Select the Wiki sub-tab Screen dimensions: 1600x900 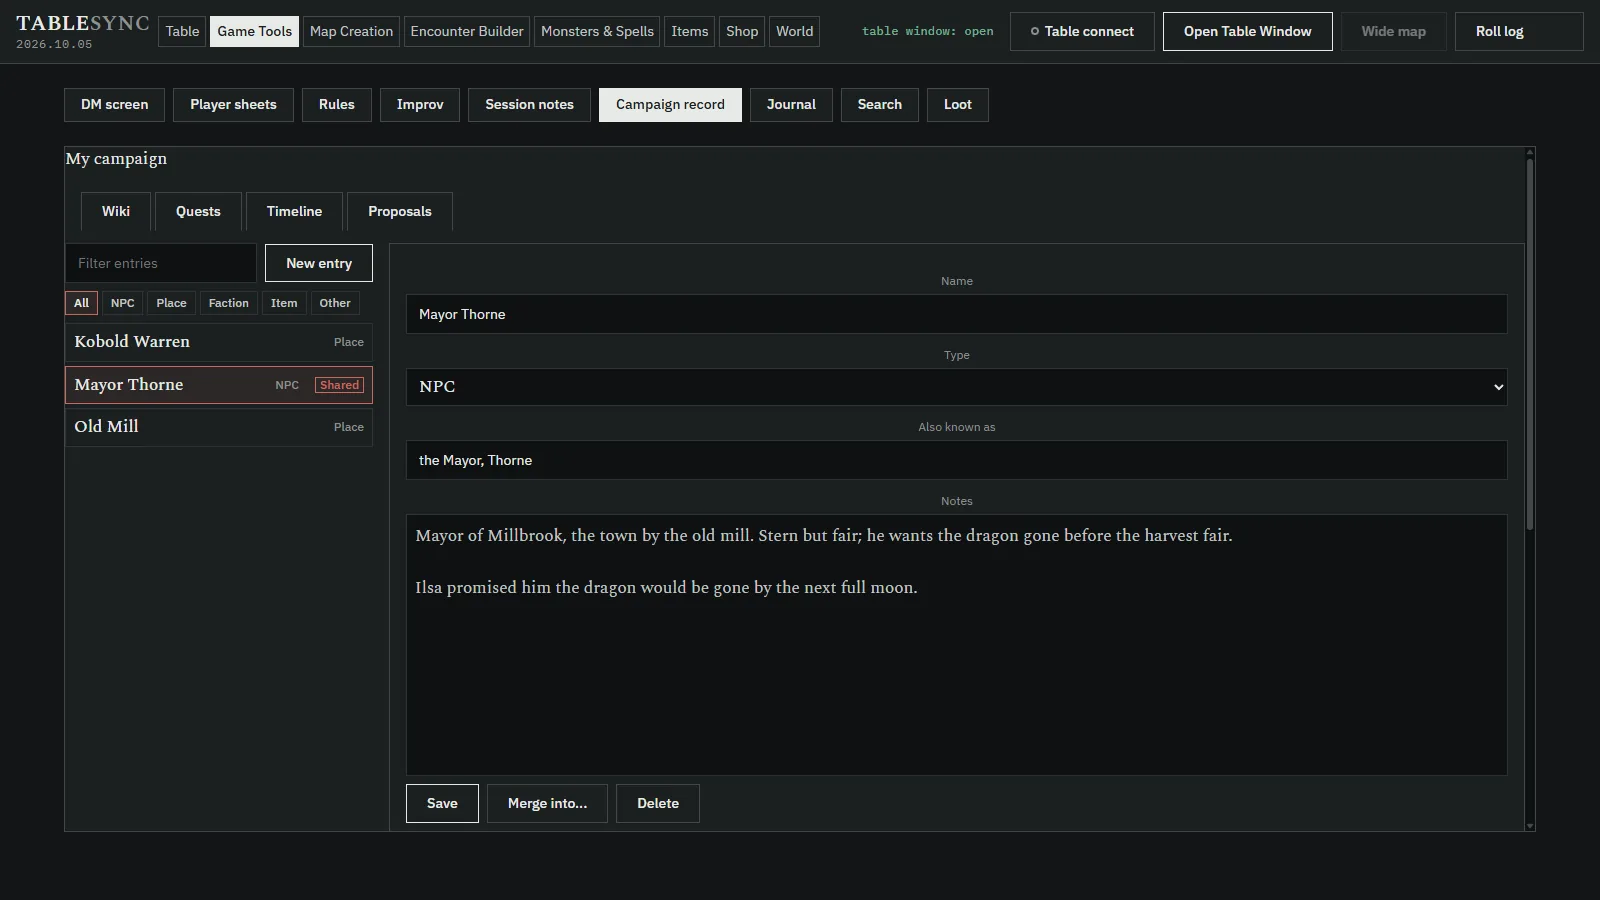tap(116, 211)
